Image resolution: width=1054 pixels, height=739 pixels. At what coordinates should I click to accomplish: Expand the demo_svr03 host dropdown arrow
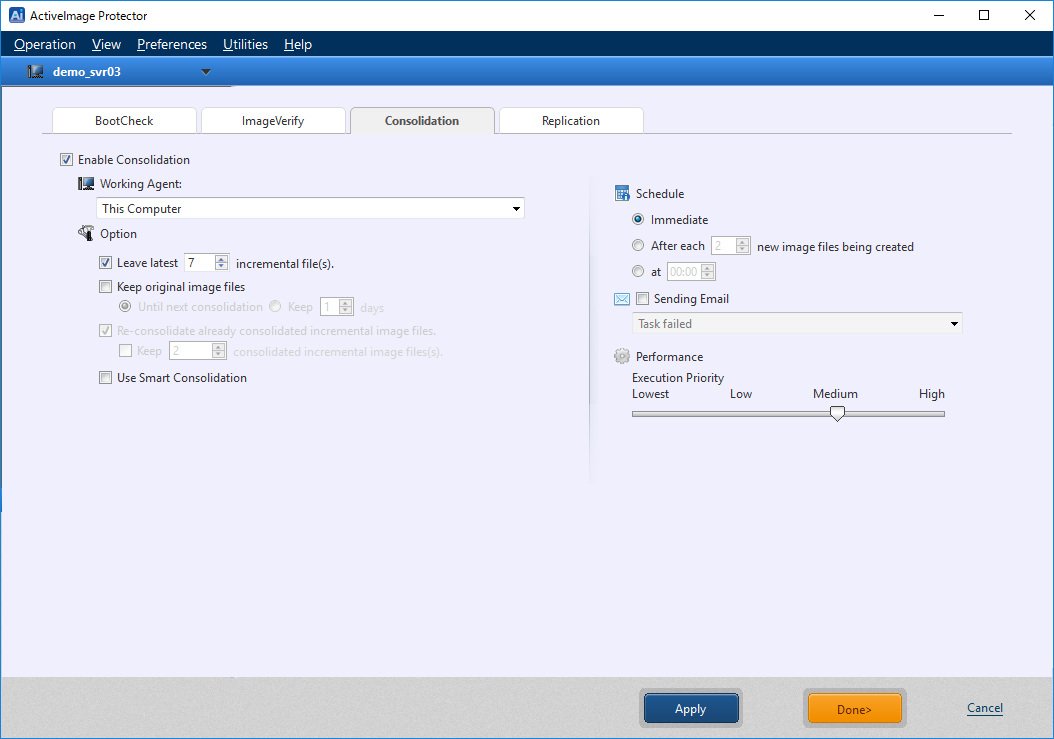(206, 72)
